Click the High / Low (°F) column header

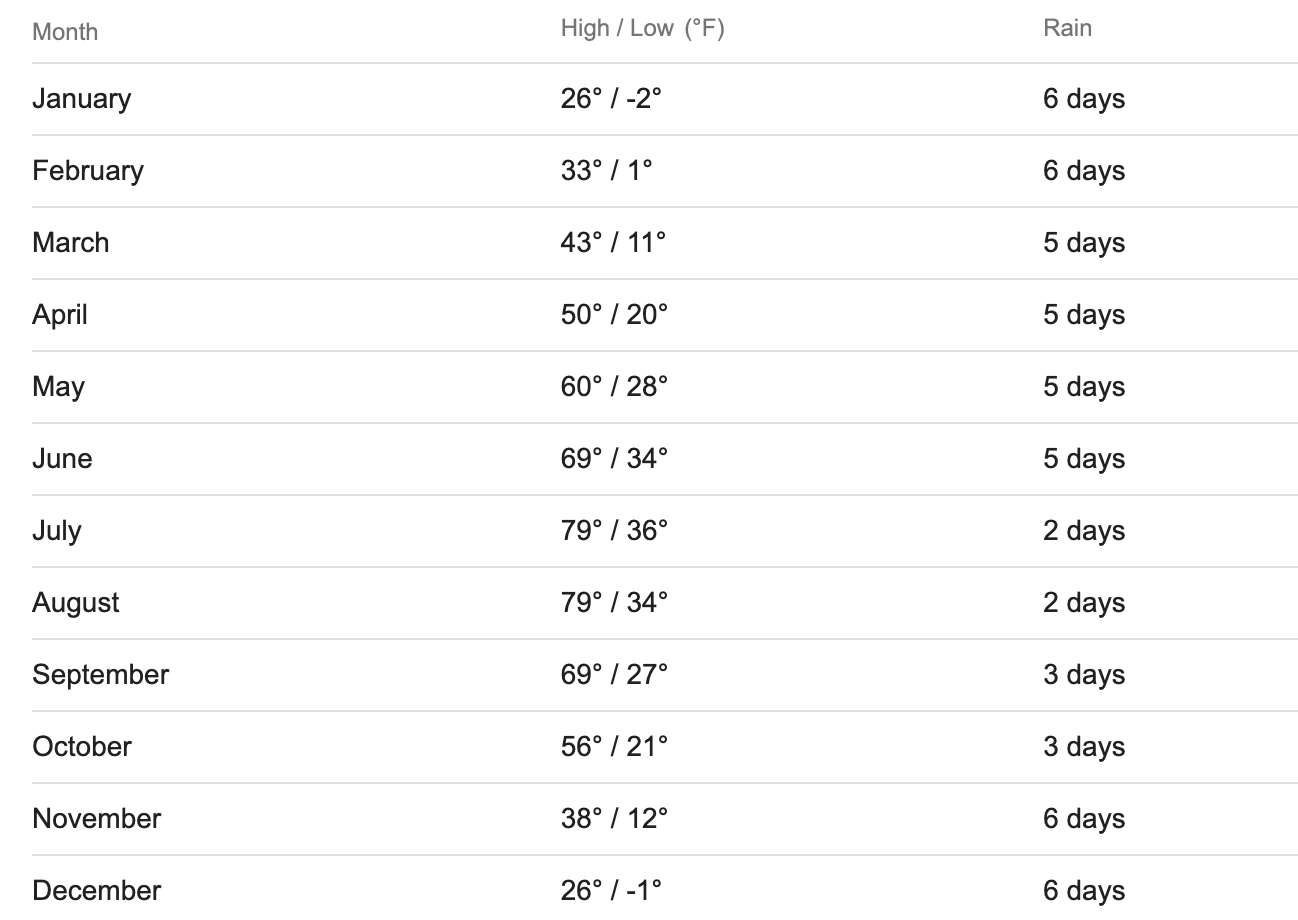643,29
